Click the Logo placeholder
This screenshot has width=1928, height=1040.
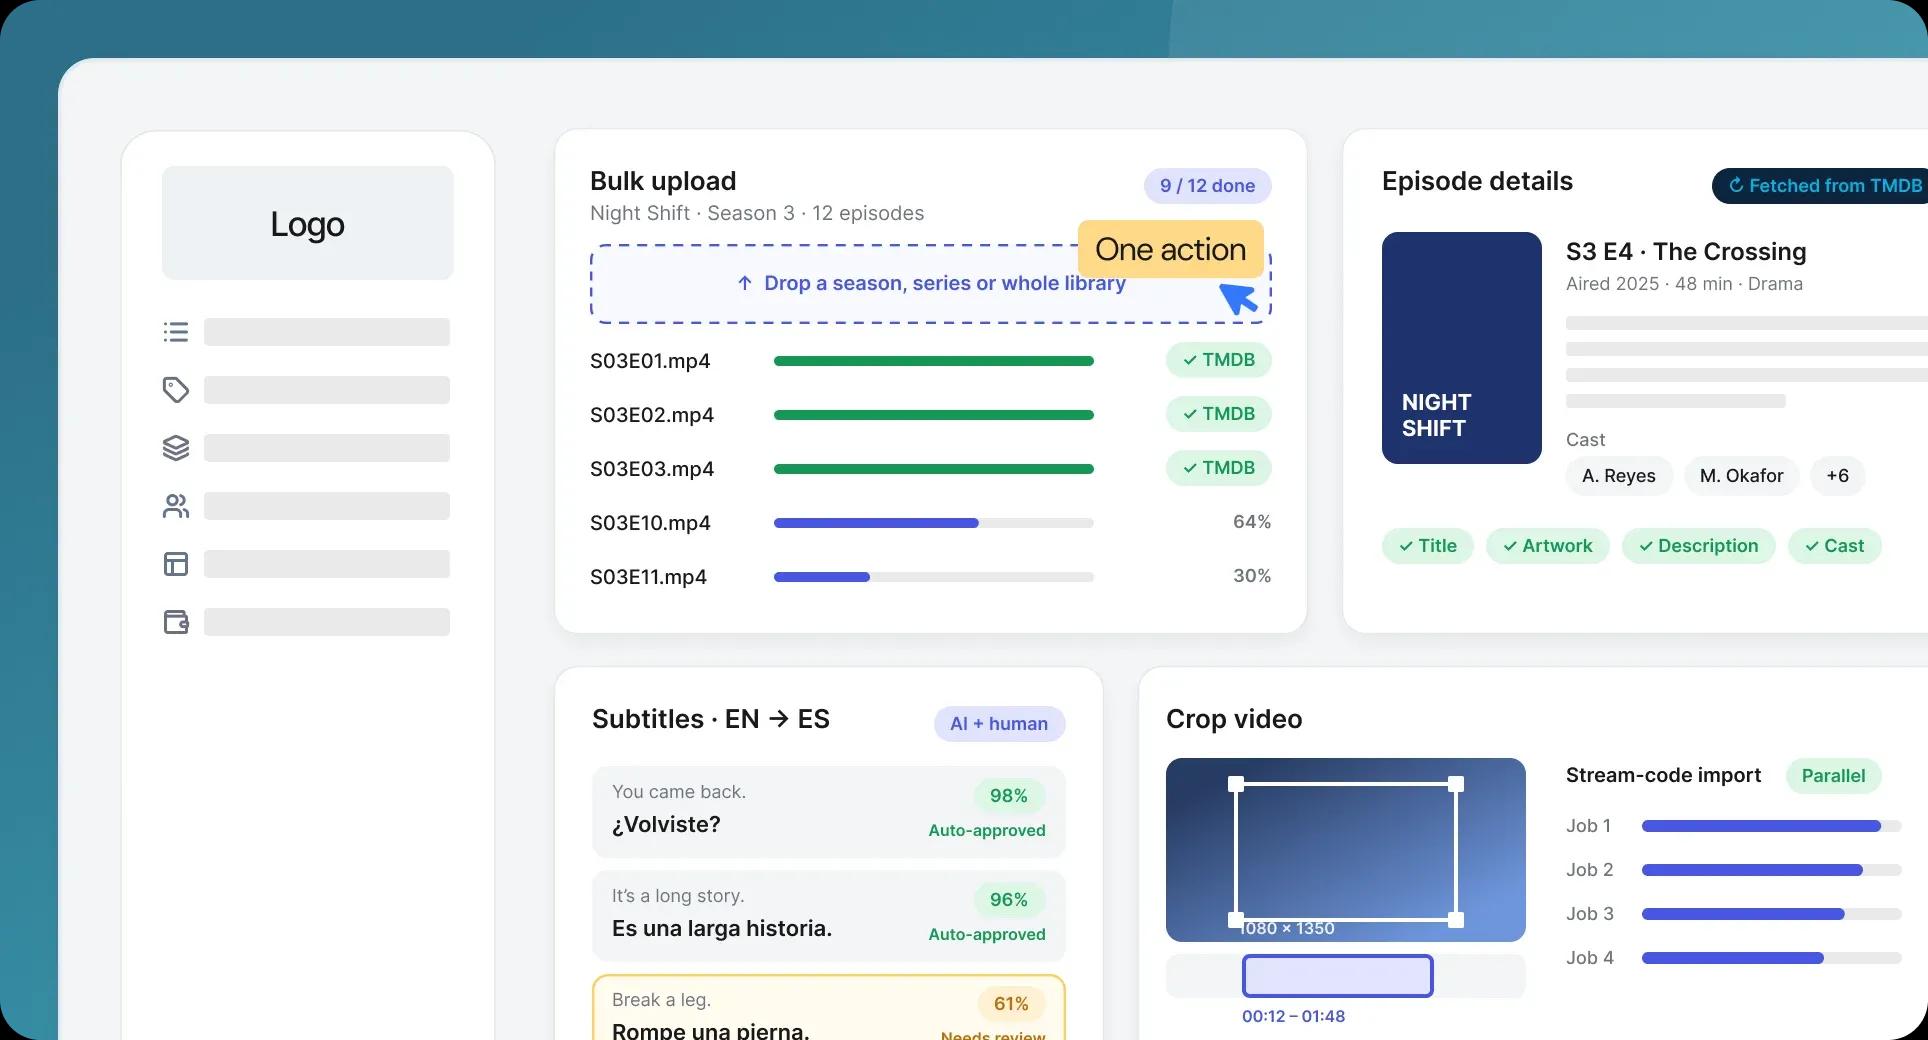(x=308, y=223)
